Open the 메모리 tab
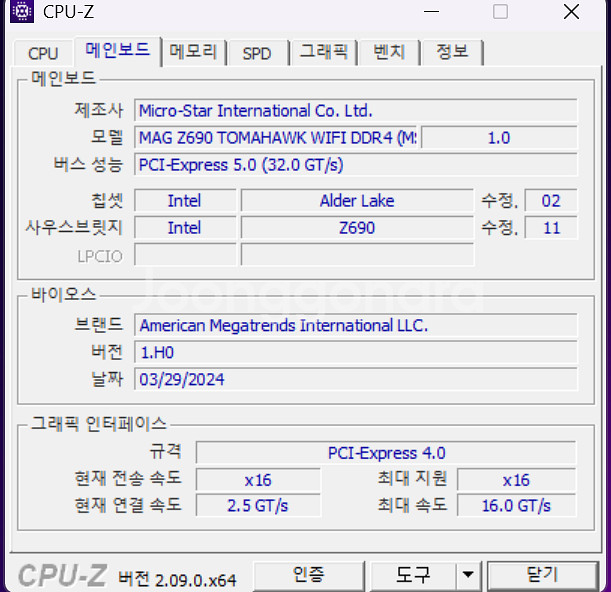Image resolution: width=611 pixels, height=592 pixels. tap(193, 53)
